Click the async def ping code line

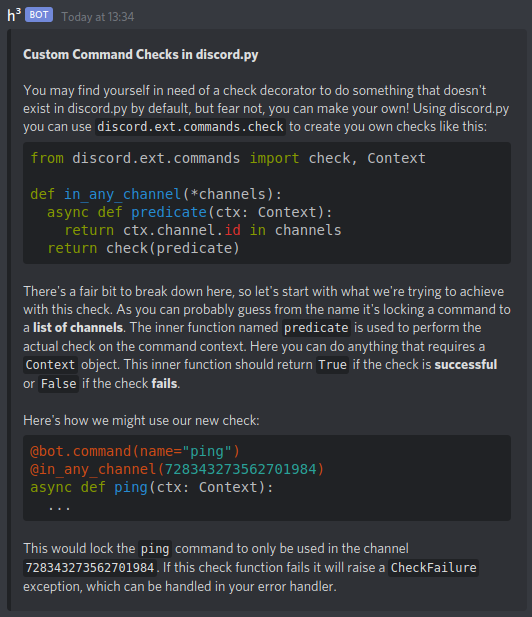152,487
